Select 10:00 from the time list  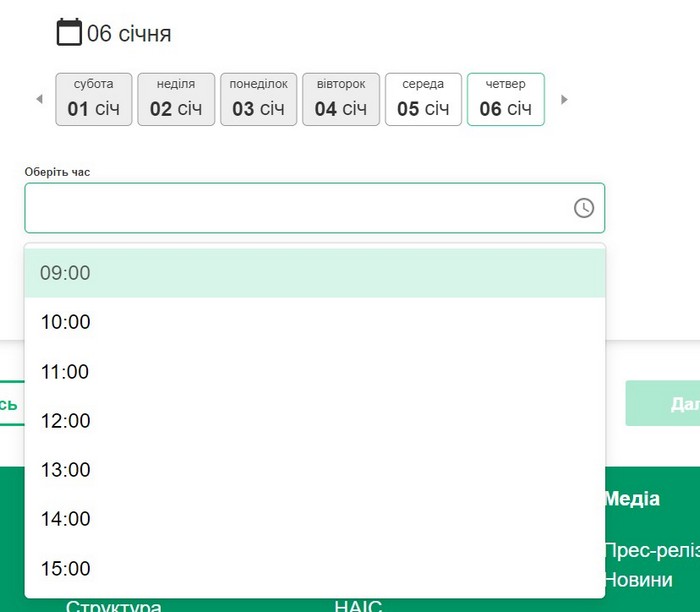(314, 322)
